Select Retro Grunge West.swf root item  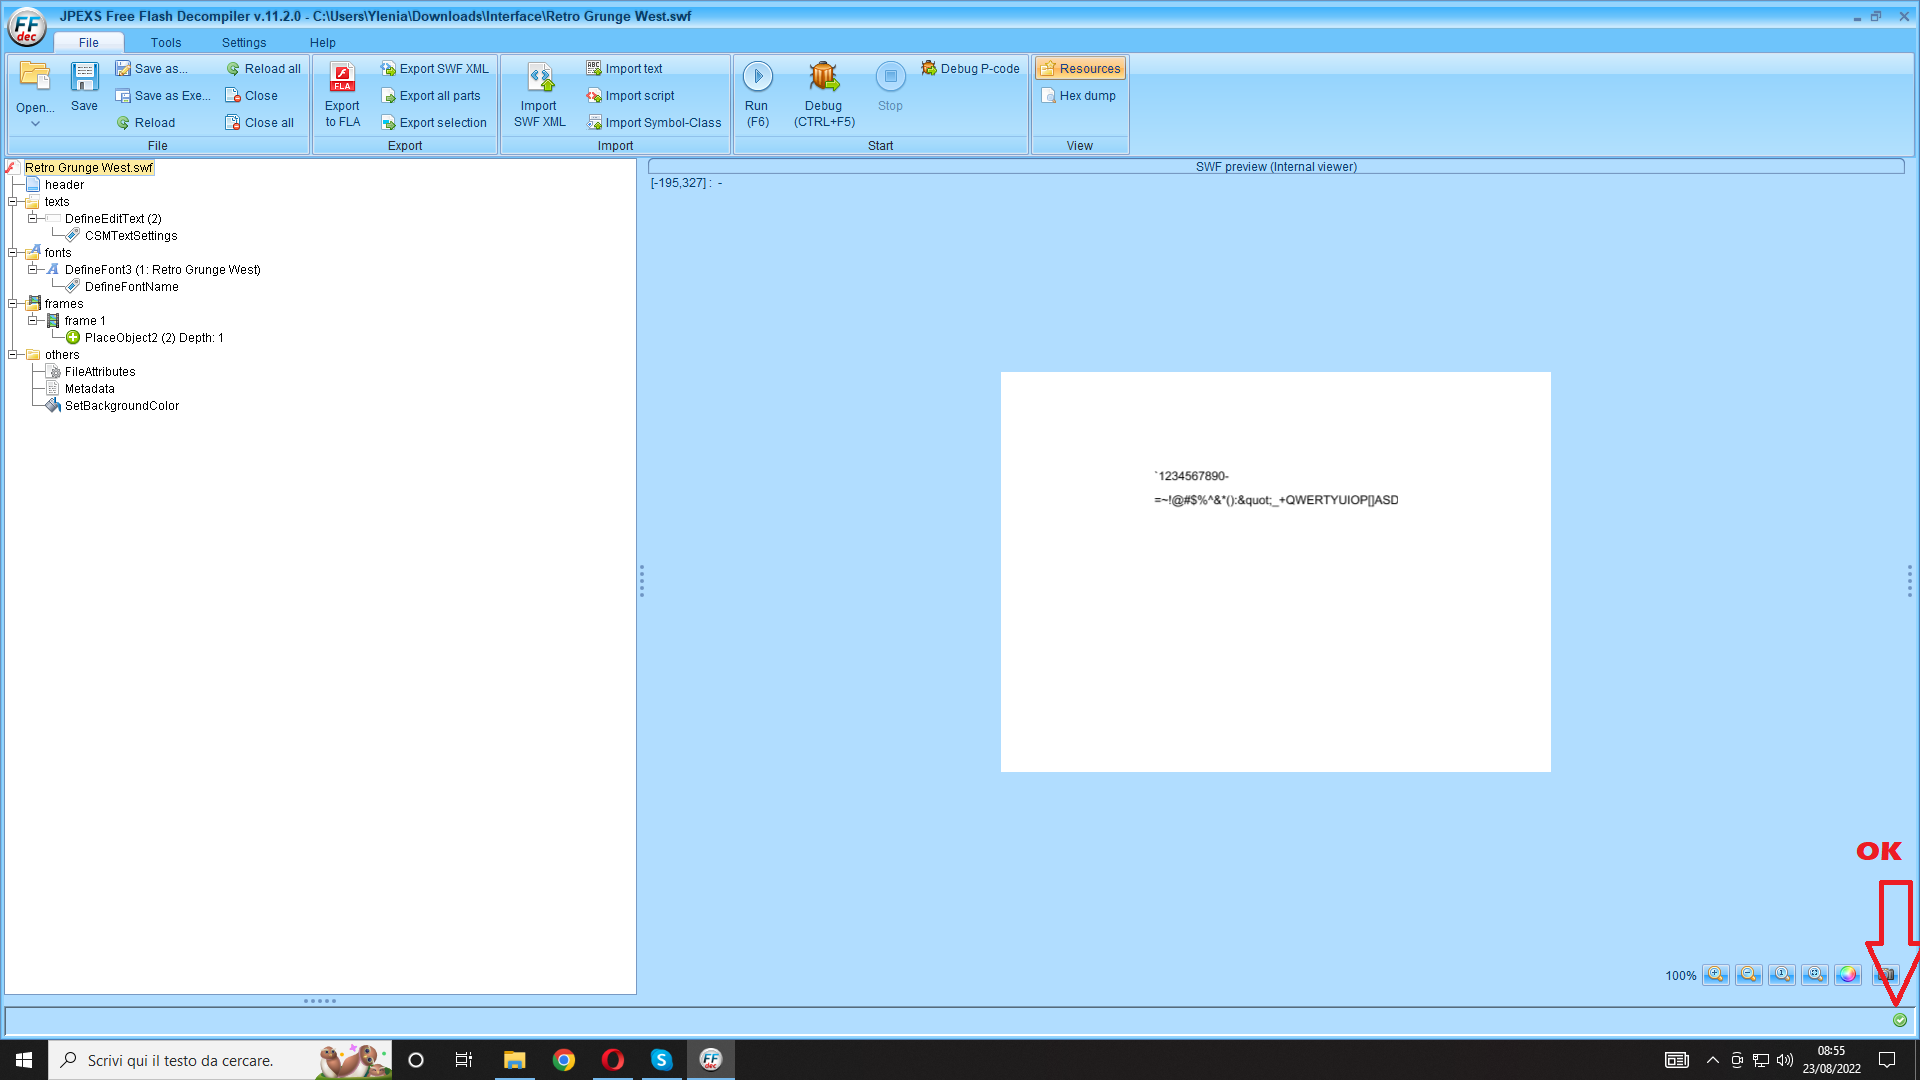89,168
